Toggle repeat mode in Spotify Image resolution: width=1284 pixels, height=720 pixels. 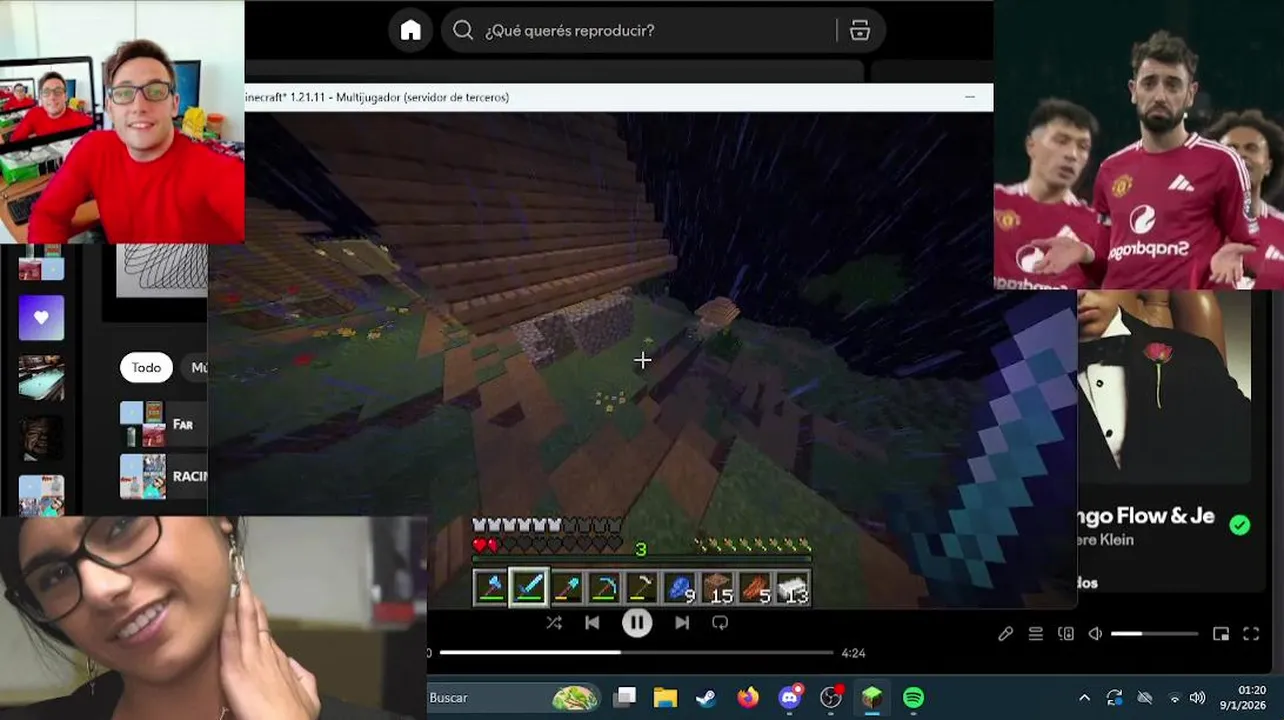pos(720,623)
